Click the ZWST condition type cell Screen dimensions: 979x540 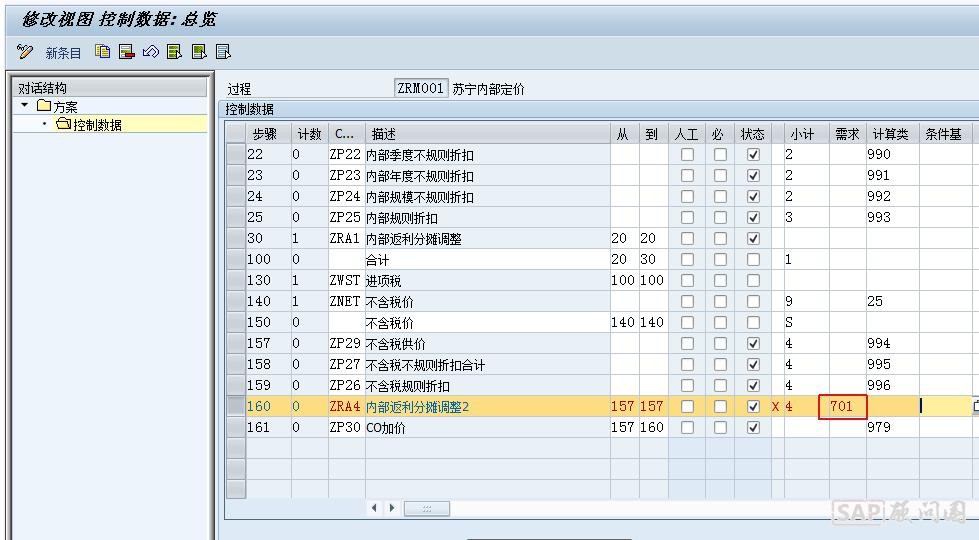coord(347,280)
